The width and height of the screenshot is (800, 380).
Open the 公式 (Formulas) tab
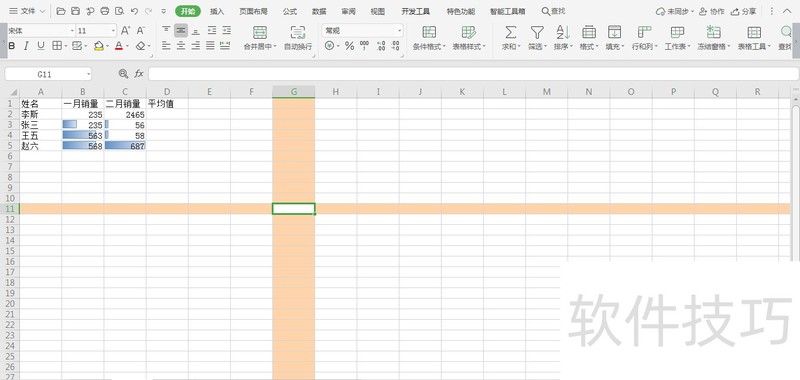[290, 11]
